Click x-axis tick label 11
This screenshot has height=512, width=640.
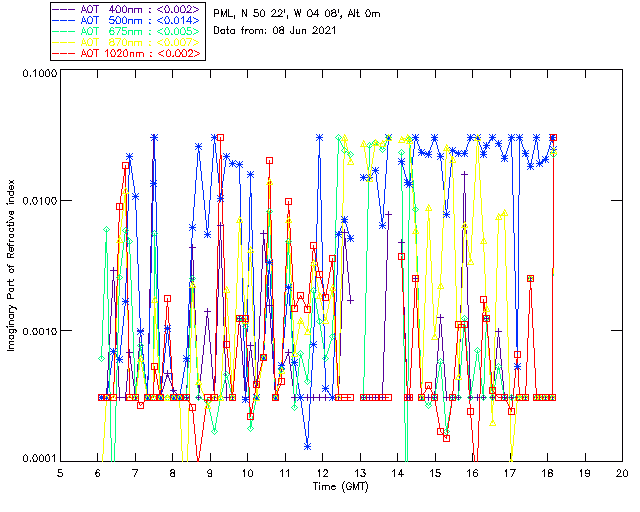285,473
